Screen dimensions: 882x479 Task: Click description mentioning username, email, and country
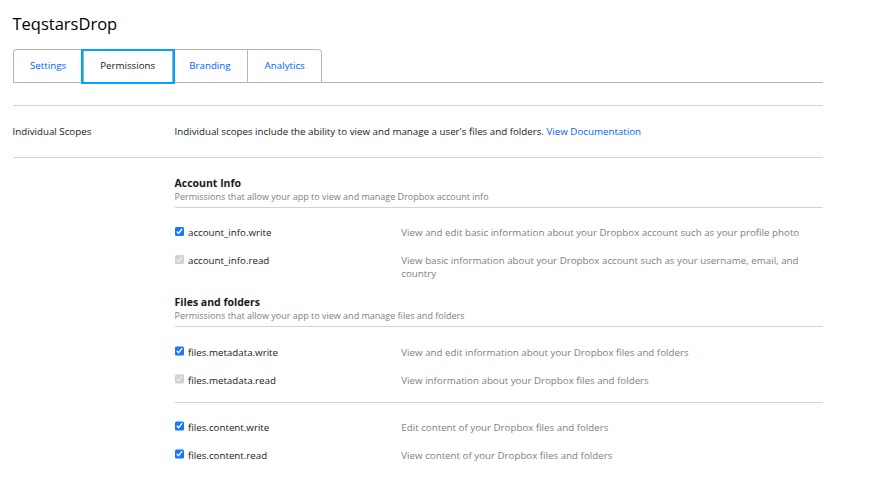coord(600,267)
